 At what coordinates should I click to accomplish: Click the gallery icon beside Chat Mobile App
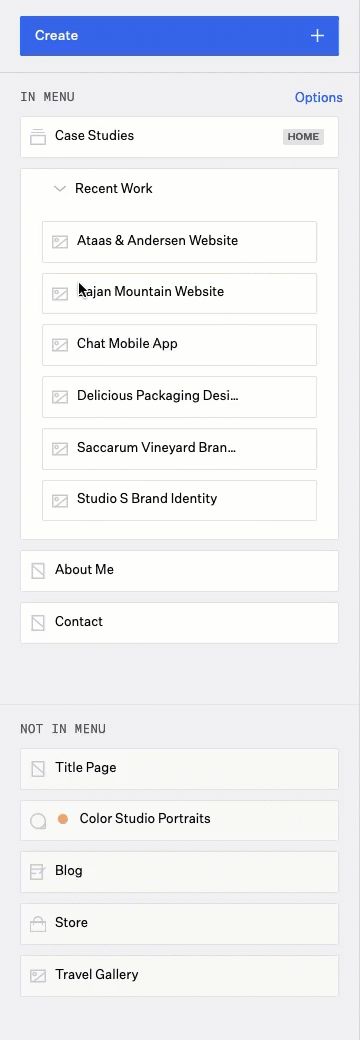60,345
